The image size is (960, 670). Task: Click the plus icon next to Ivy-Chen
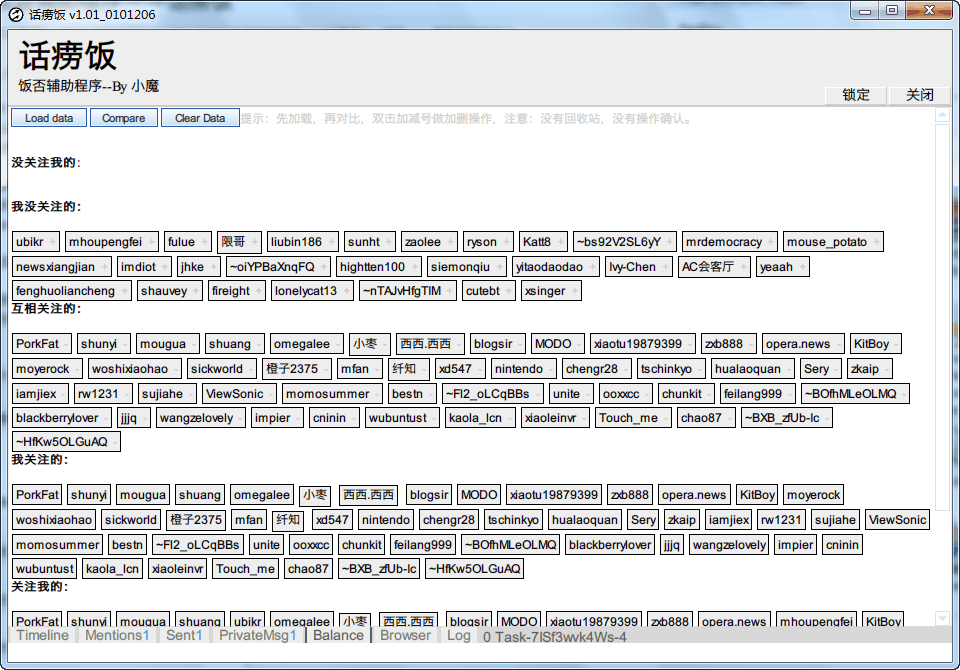click(665, 267)
